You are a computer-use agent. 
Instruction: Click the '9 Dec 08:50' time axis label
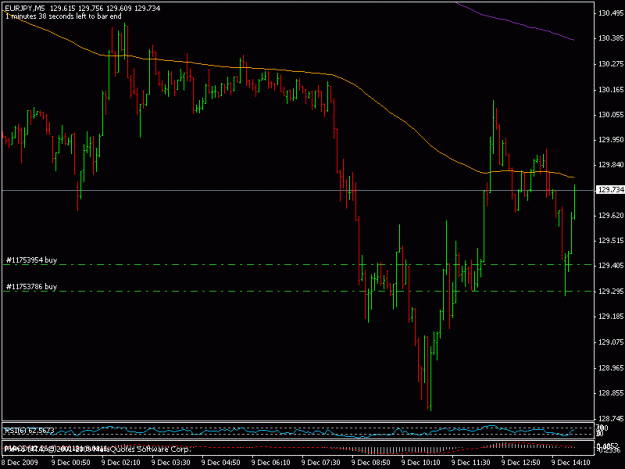tap(371, 463)
